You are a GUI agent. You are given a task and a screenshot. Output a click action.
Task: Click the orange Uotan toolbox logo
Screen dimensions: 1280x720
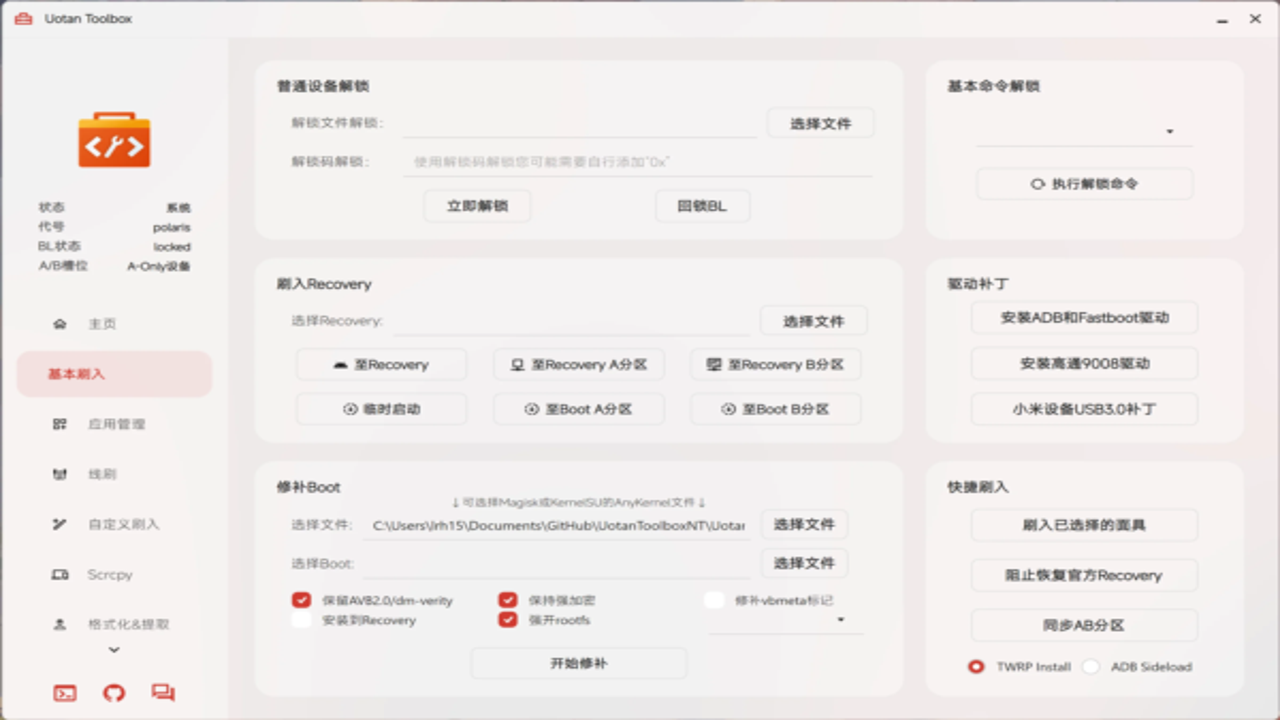click(114, 140)
